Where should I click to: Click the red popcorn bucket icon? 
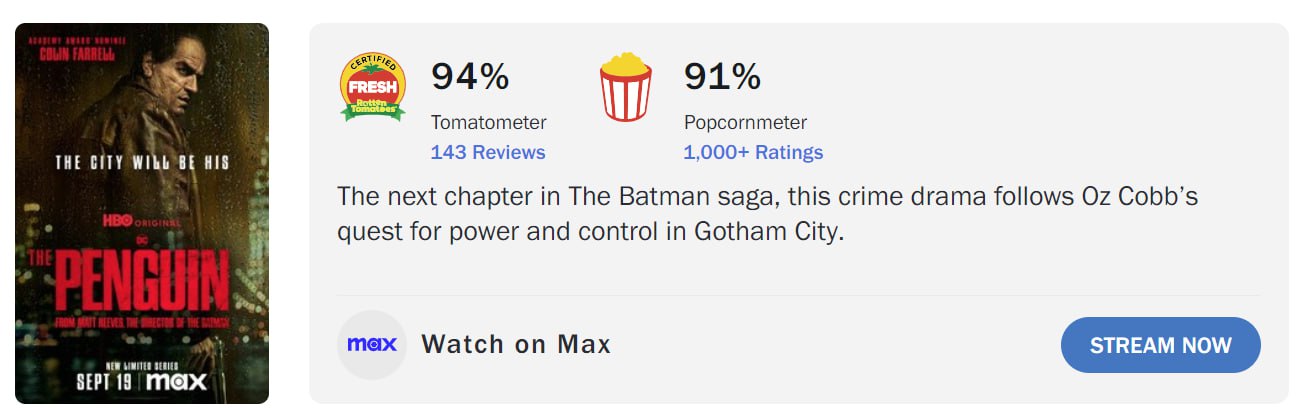[625, 87]
